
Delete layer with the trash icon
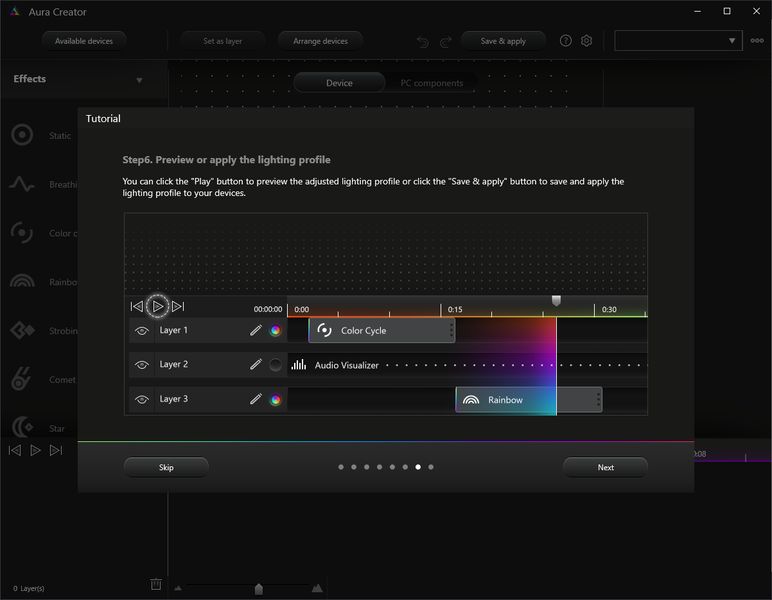(x=156, y=584)
